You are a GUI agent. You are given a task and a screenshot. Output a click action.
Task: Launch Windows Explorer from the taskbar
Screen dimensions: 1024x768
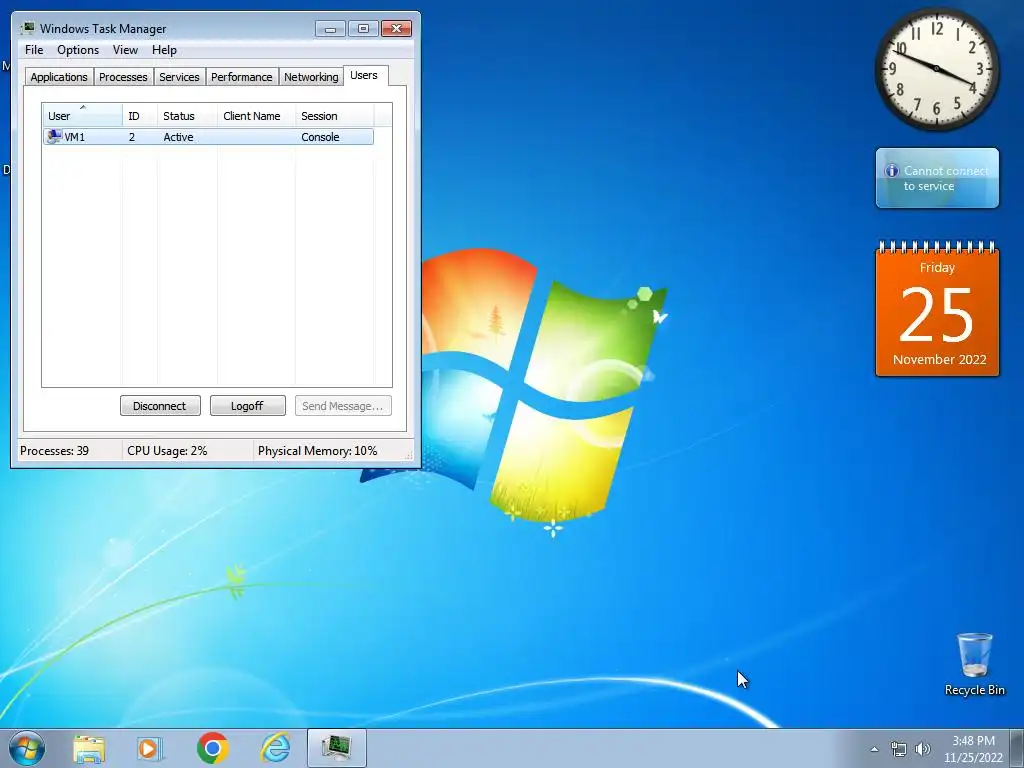click(x=89, y=748)
